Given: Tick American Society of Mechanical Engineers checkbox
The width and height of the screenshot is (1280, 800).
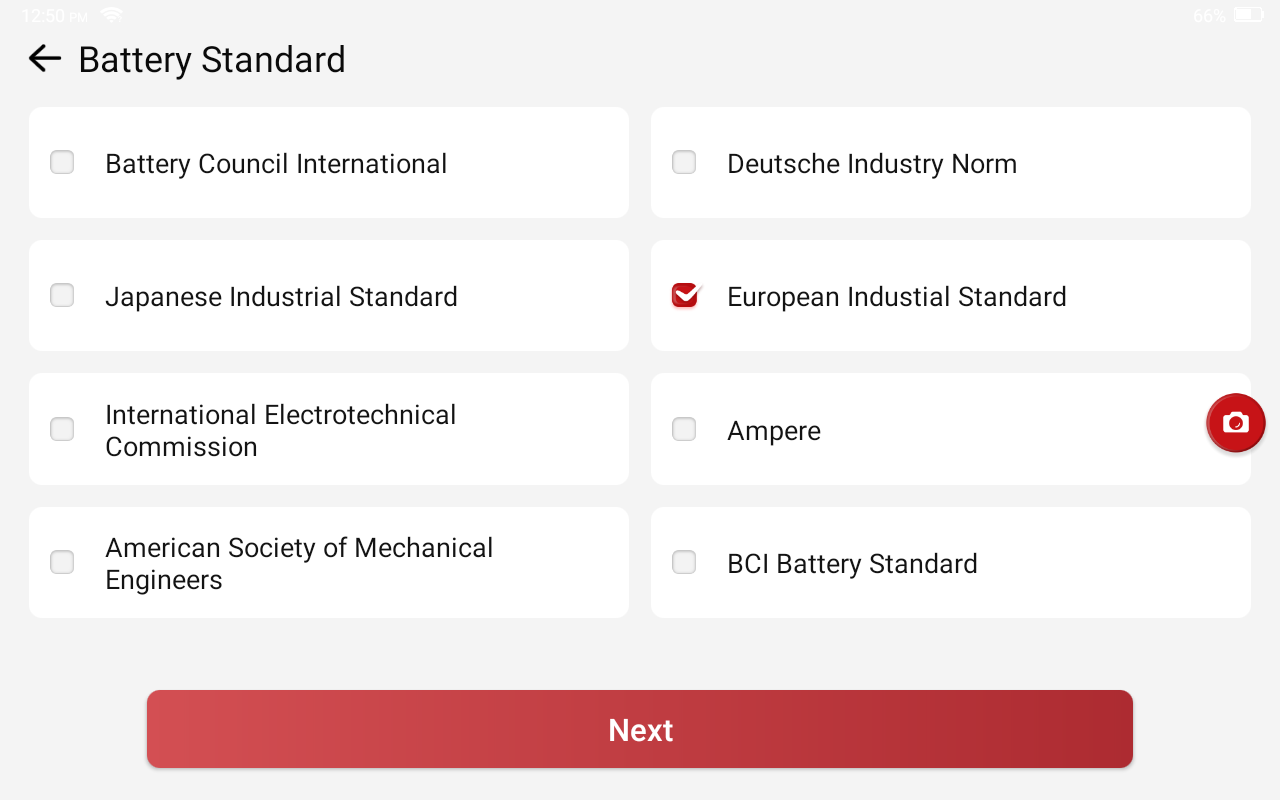Looking at the screenshot, I should 62,562.
